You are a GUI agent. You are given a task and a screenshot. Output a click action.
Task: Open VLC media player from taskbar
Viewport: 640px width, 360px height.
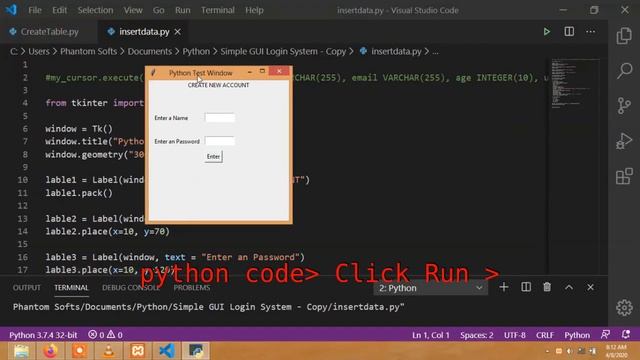pos(109,351)
